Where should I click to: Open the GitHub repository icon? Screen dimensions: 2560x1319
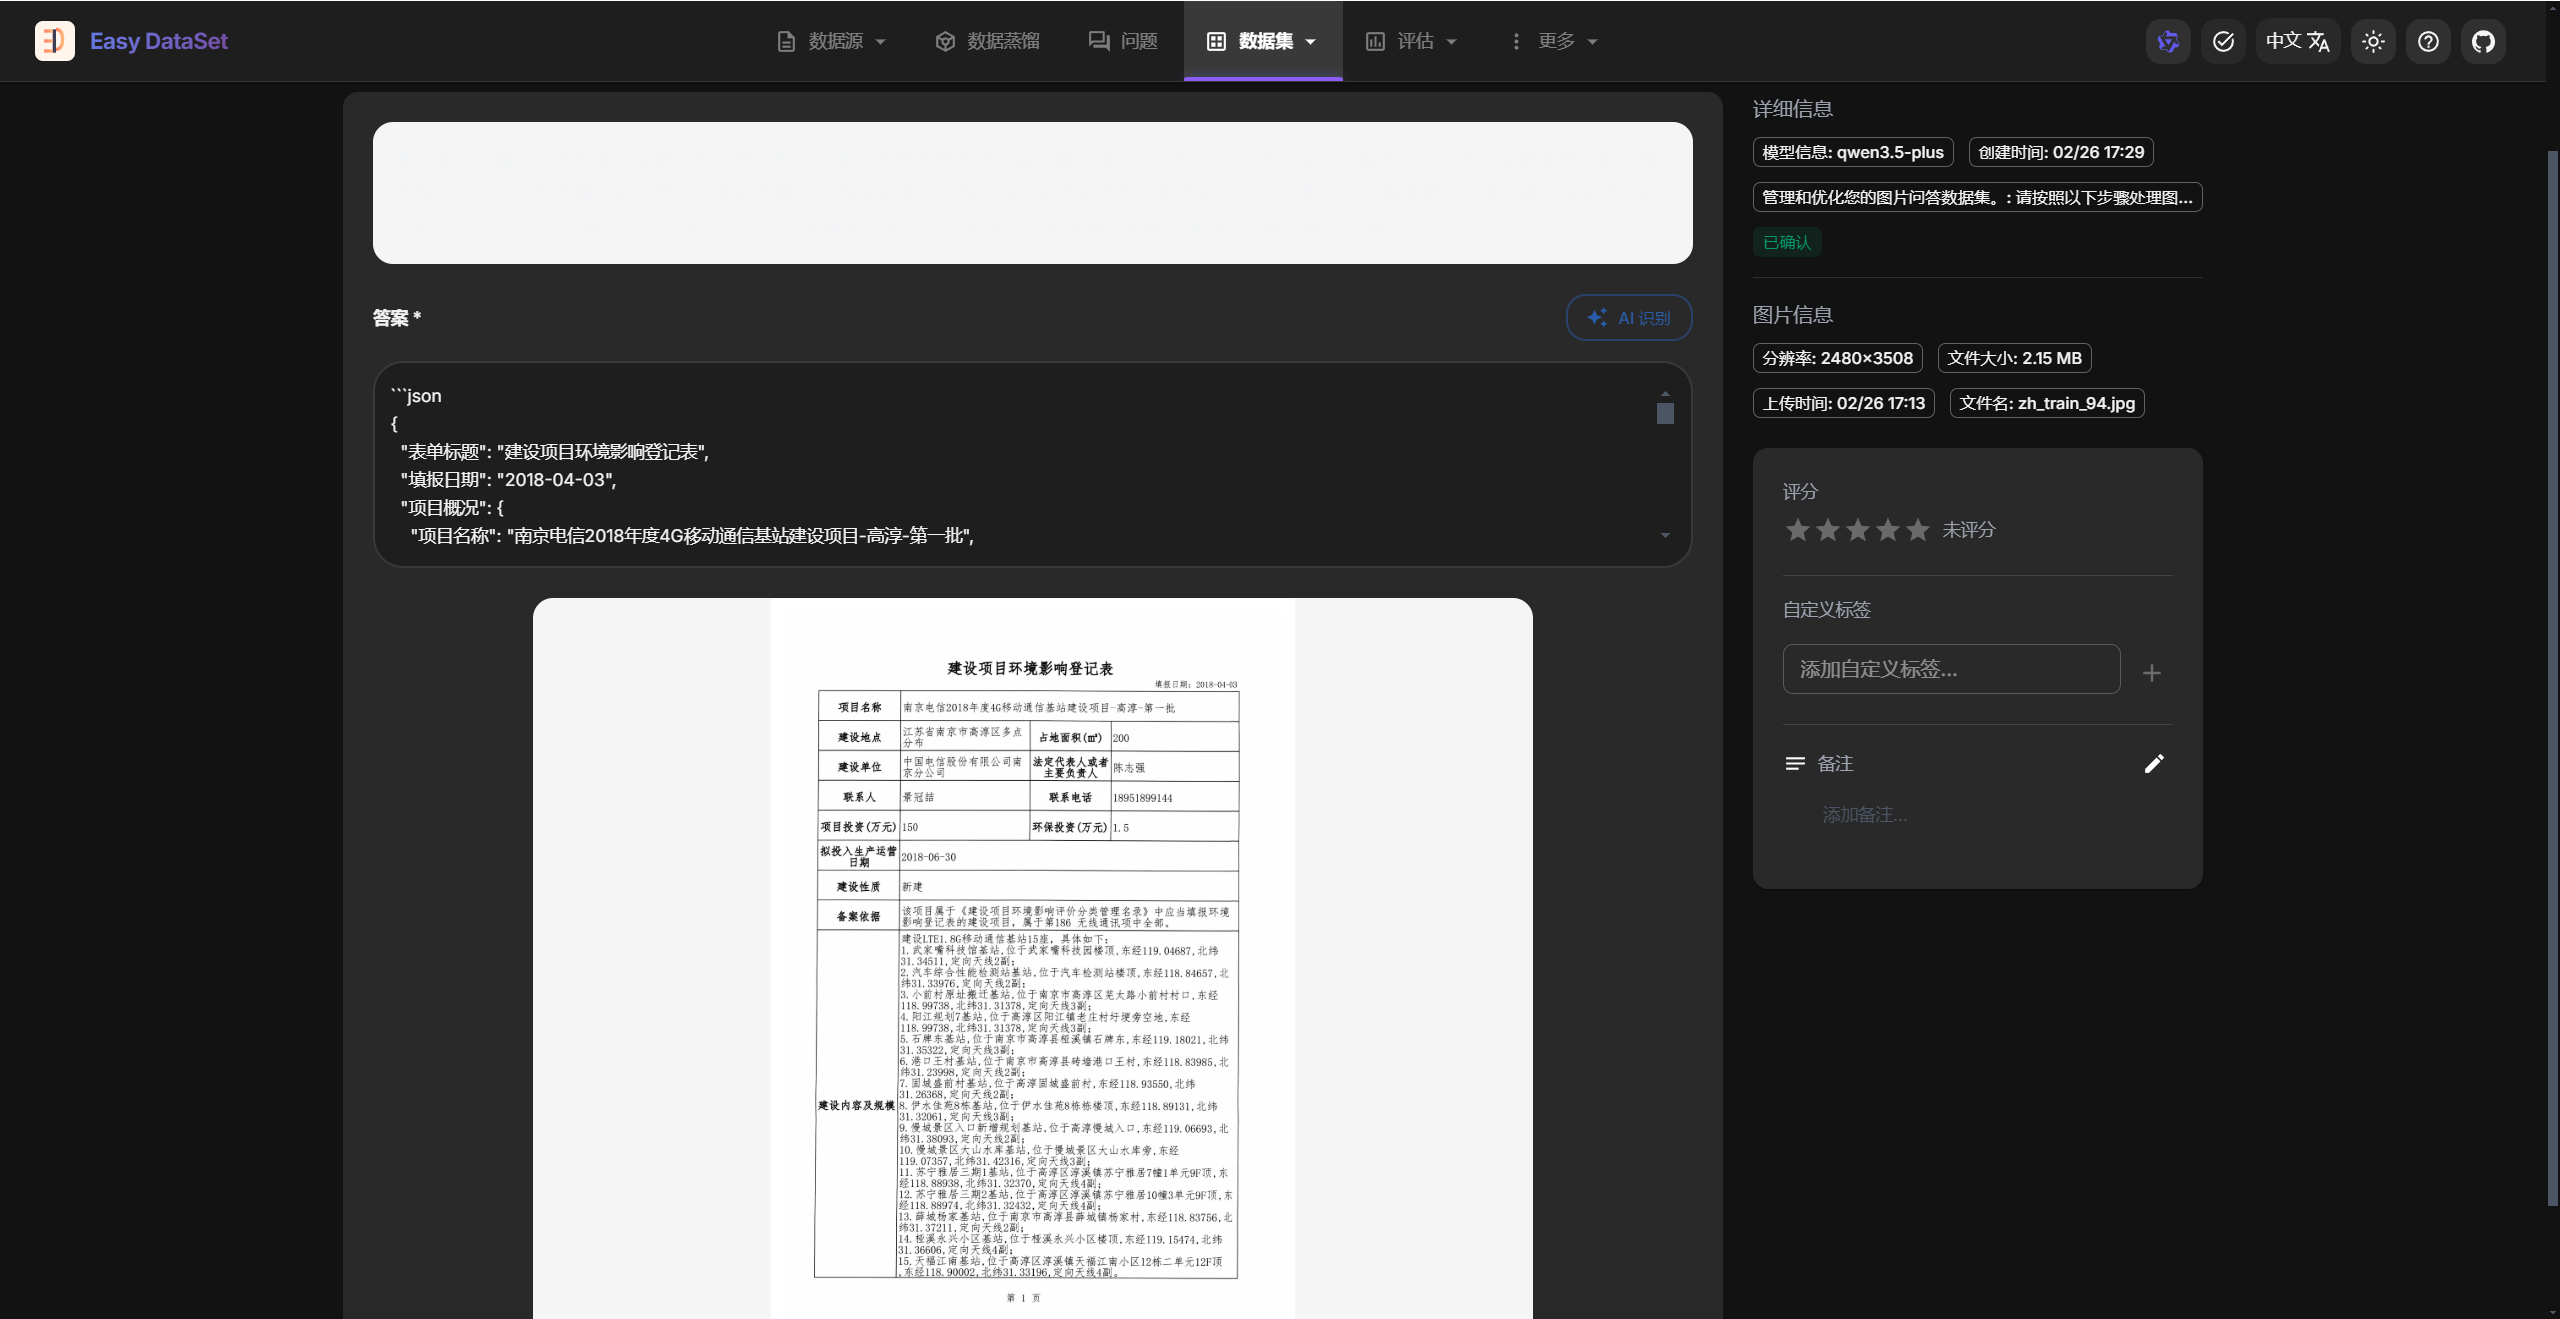click(x=2483, y=41)
